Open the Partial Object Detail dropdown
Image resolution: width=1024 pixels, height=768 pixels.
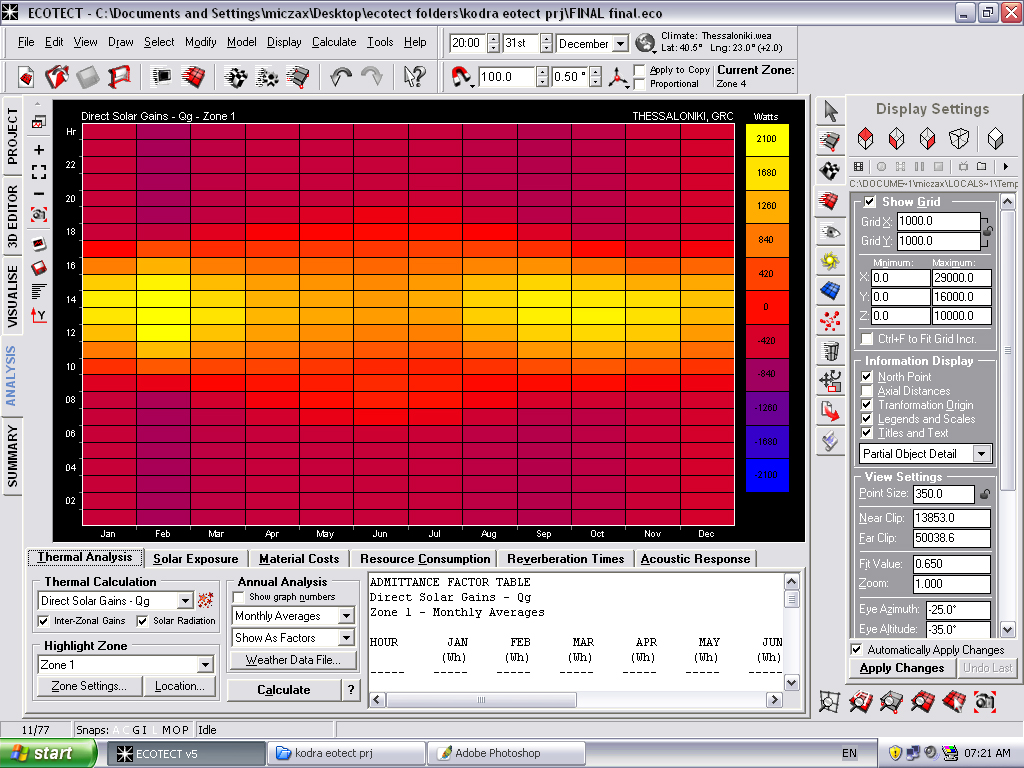[x=981, y=454]
